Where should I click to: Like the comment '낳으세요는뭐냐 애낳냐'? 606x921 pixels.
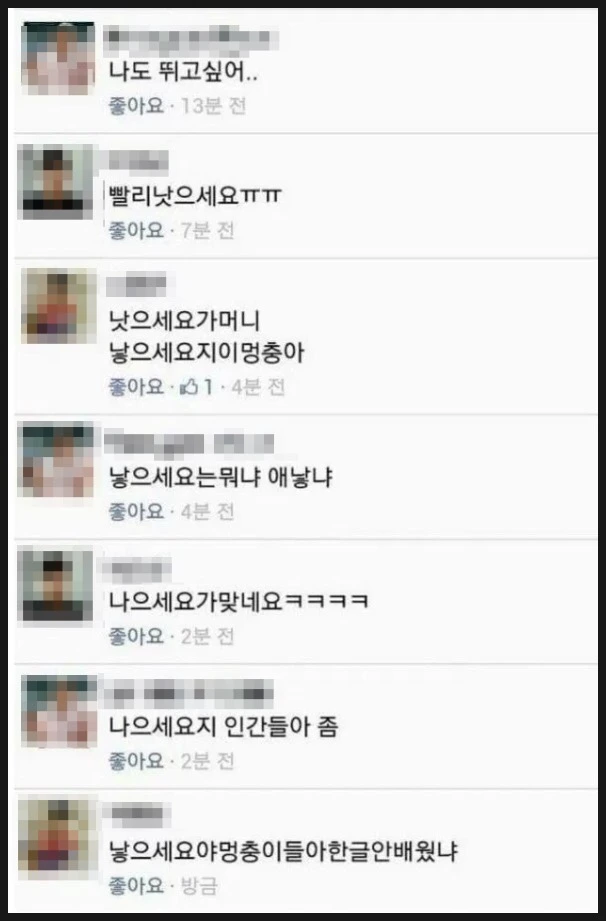(136, 512)
